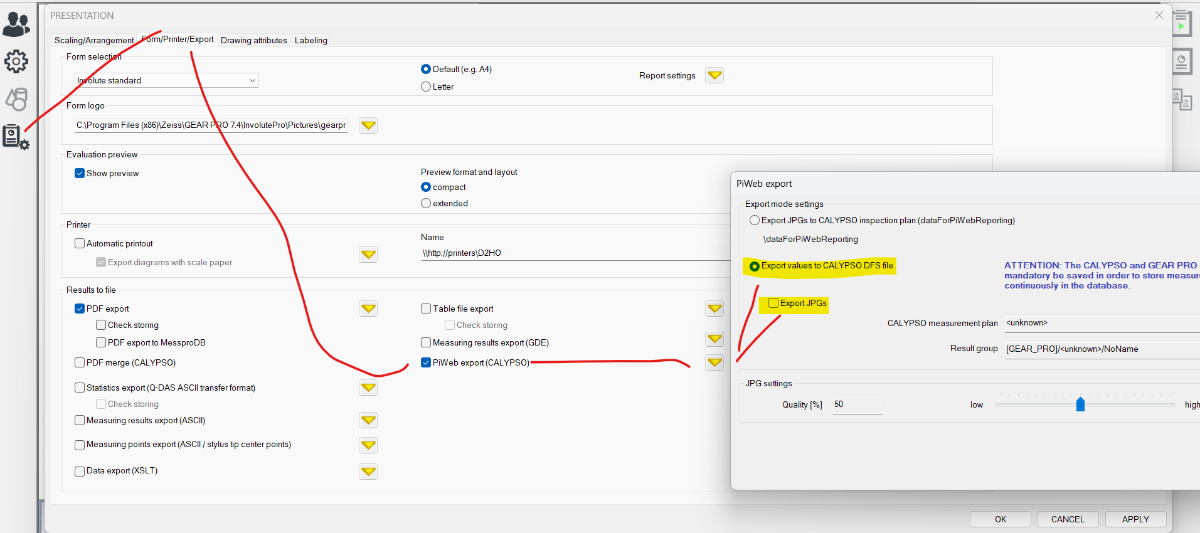Open Measuring results export (GDE) yellow arrow
The height and width of the screenshot is (533, 1200).
(714, 340)
